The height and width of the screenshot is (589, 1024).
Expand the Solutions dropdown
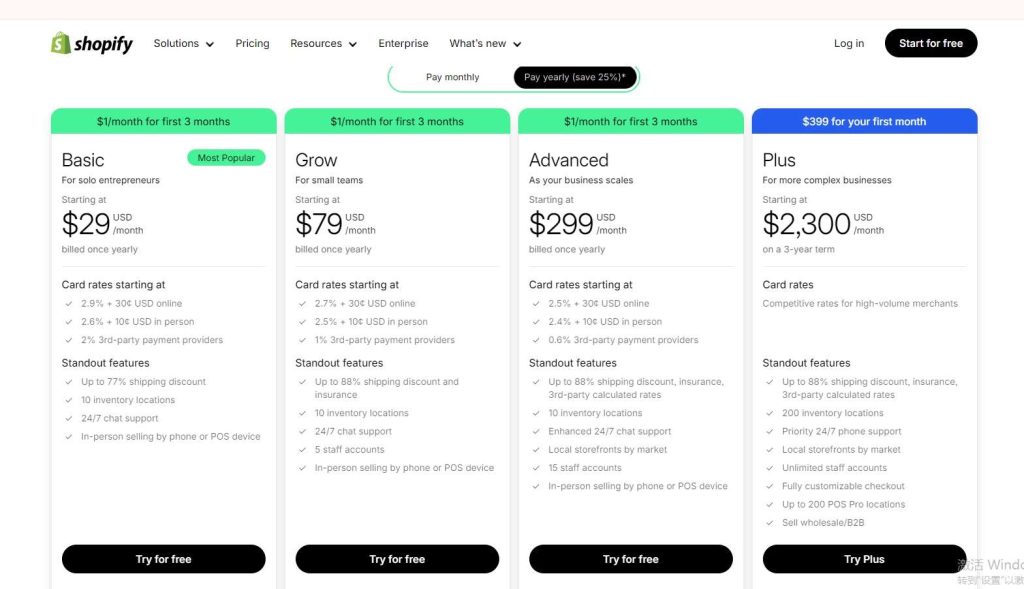click(x=183, y=43)
